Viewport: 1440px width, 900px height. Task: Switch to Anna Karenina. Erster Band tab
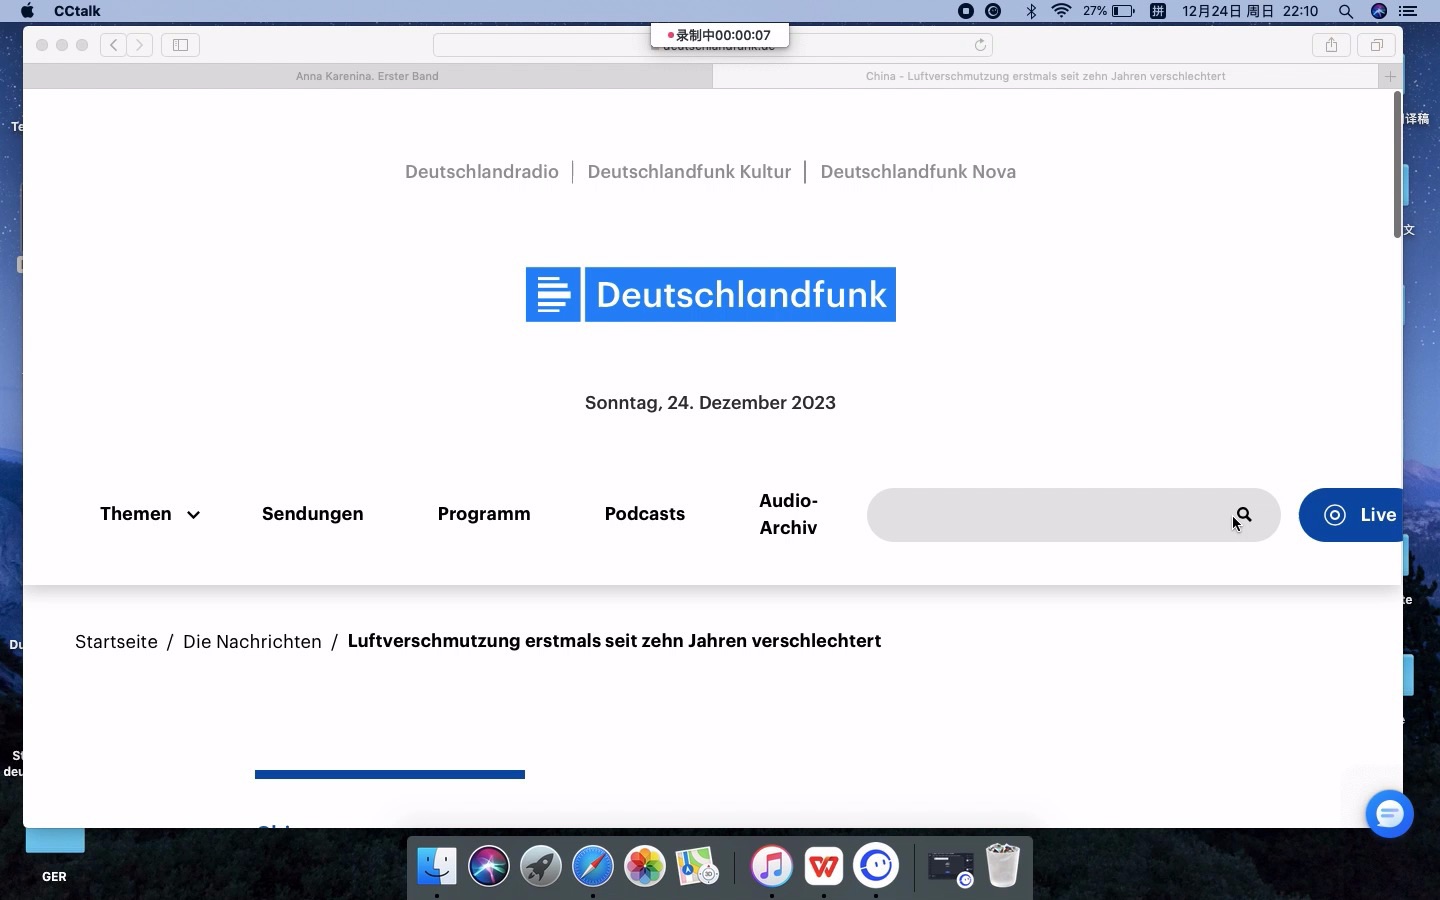click(367, 76)
